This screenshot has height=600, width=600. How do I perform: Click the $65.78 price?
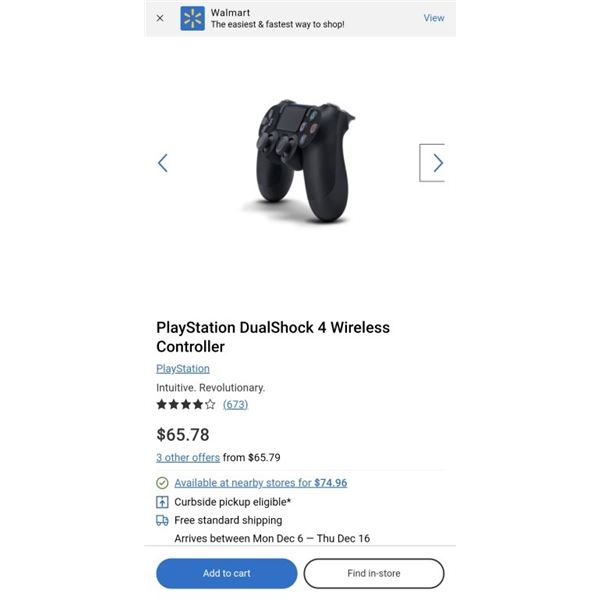pos(183,435)
